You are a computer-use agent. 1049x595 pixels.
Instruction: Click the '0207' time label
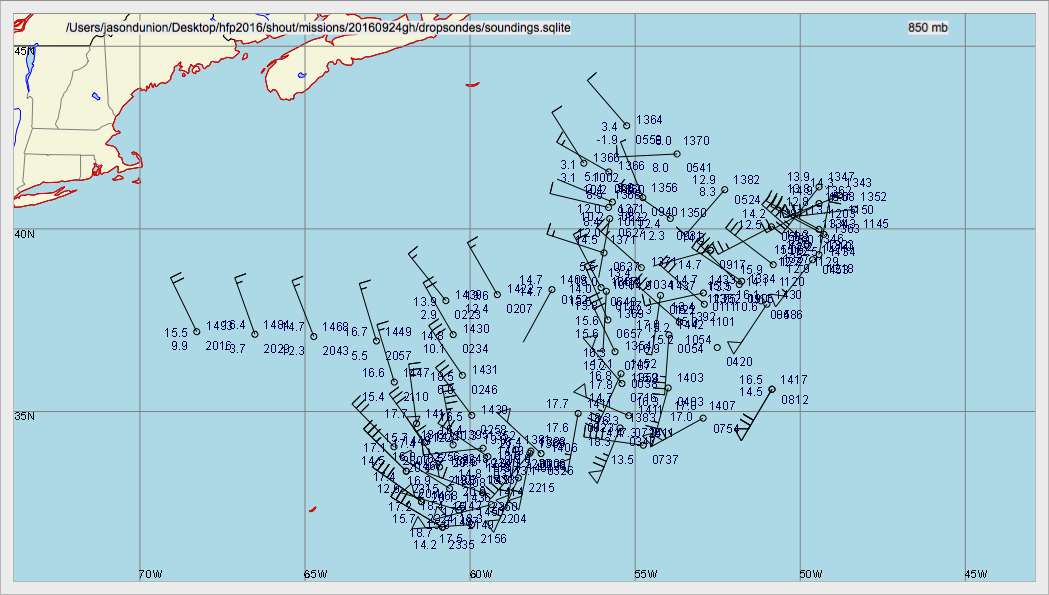click(x=519, y=309)
